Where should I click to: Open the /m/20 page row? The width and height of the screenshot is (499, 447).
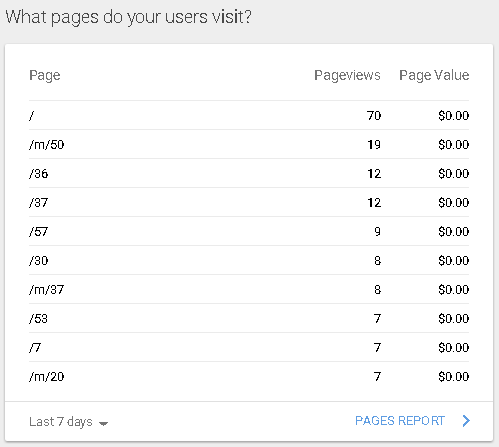pos(249,376)
